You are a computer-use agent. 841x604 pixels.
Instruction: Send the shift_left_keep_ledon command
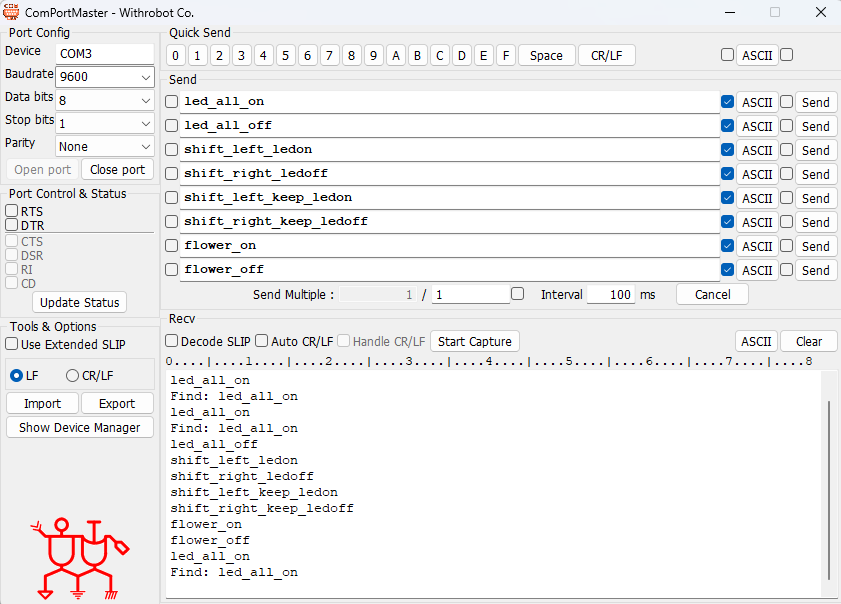(816, 198)
